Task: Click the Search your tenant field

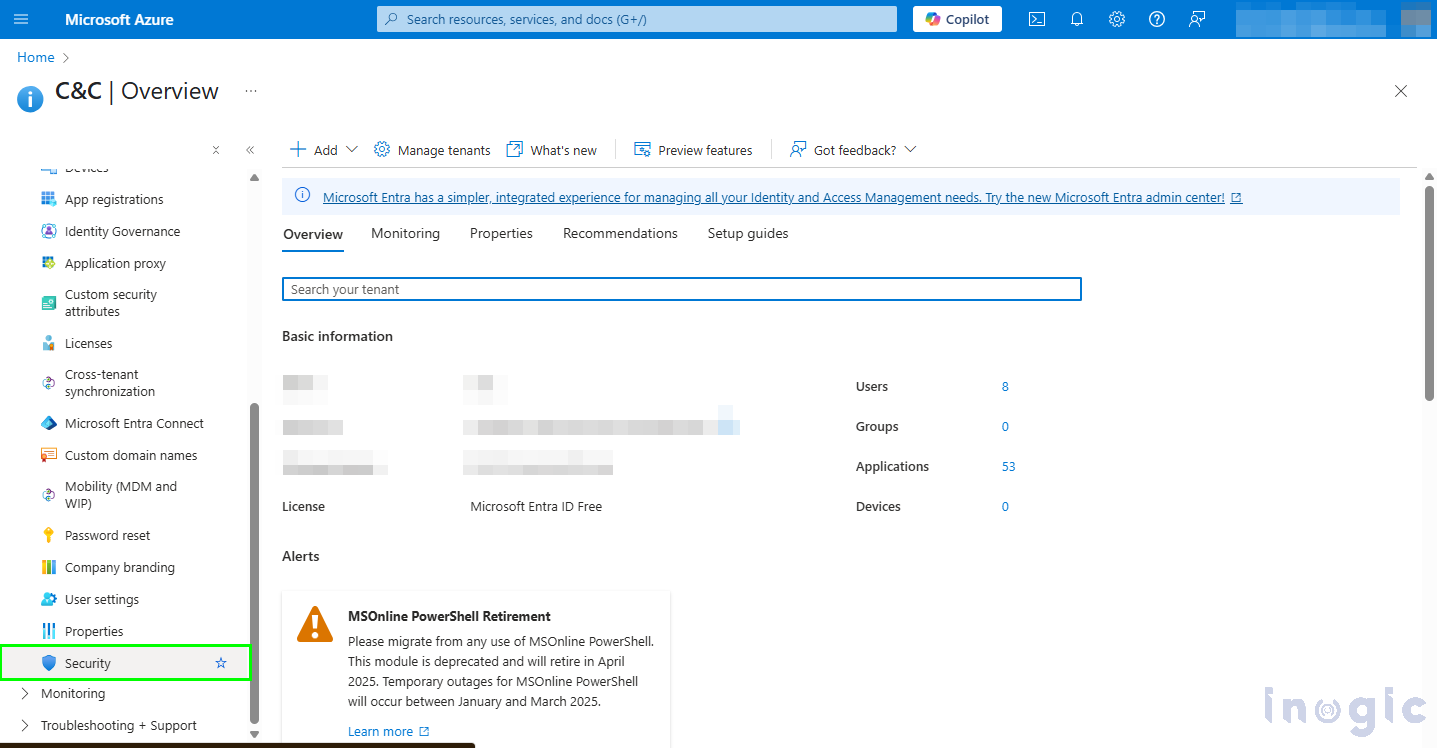Action: click(x=681, y=289)
